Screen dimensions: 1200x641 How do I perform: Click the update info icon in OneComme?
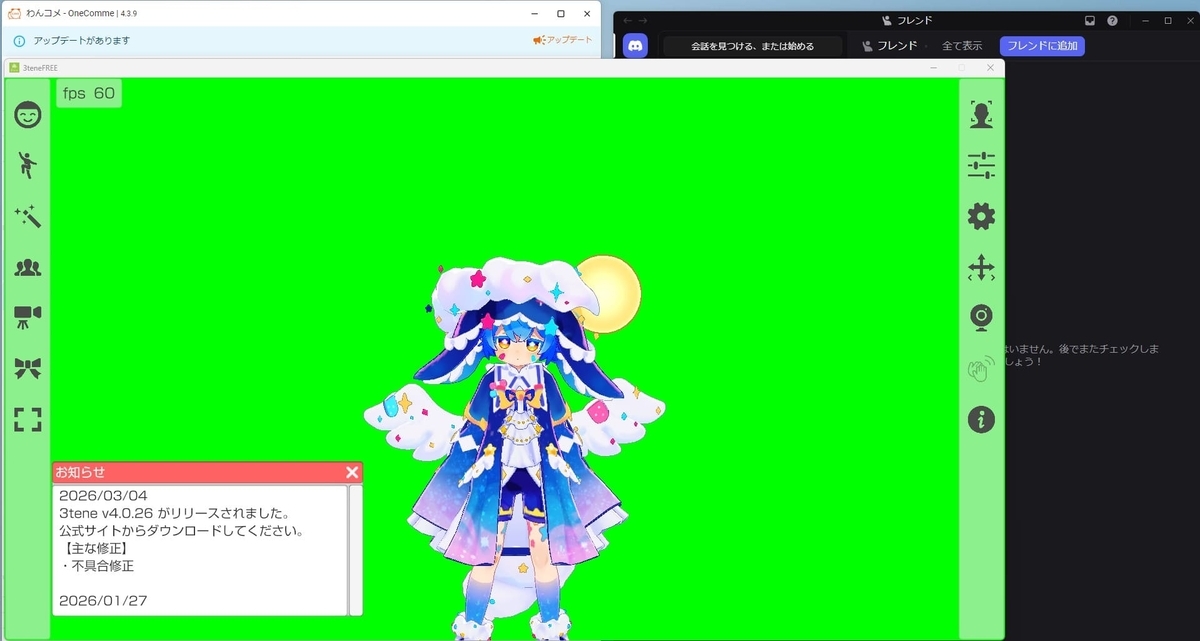tap(19, 41)
